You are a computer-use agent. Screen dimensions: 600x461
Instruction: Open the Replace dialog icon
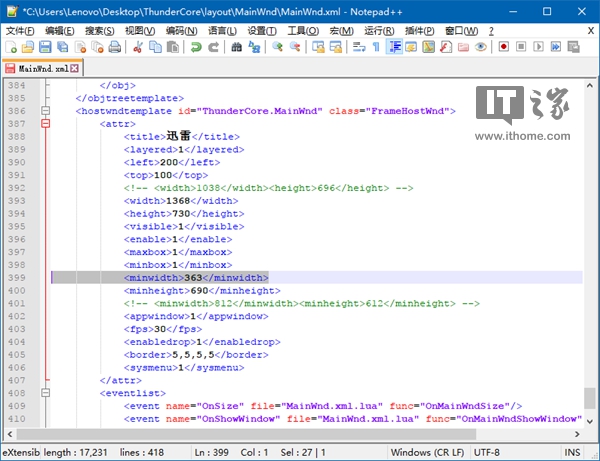point(254,47)
